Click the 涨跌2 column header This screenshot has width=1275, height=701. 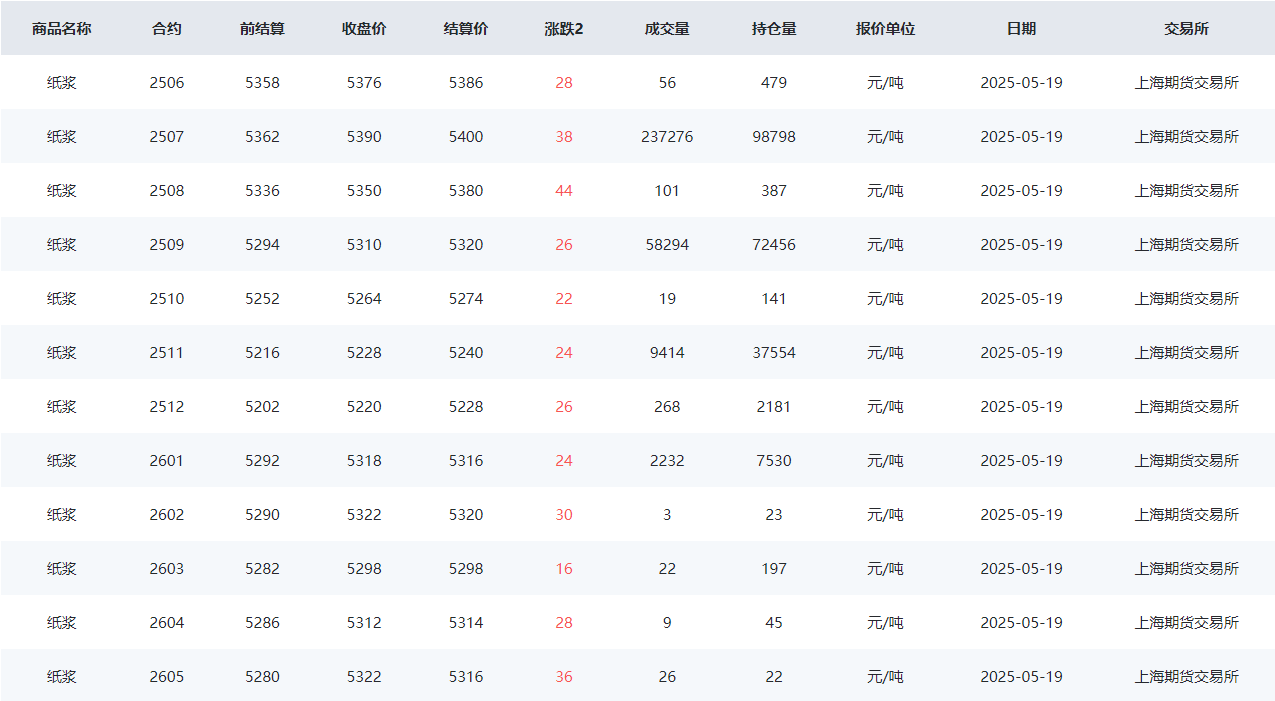pos(564,29)
